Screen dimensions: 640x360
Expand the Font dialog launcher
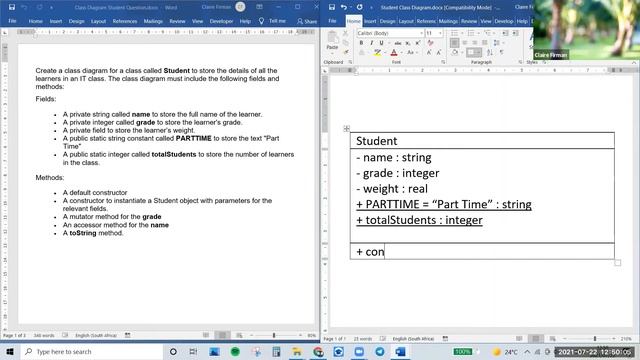pyautogui.click(x=443, y=62)
